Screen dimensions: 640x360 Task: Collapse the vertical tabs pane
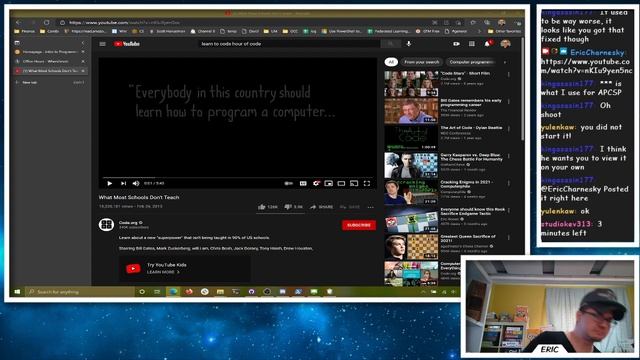[x=83, y=42]
